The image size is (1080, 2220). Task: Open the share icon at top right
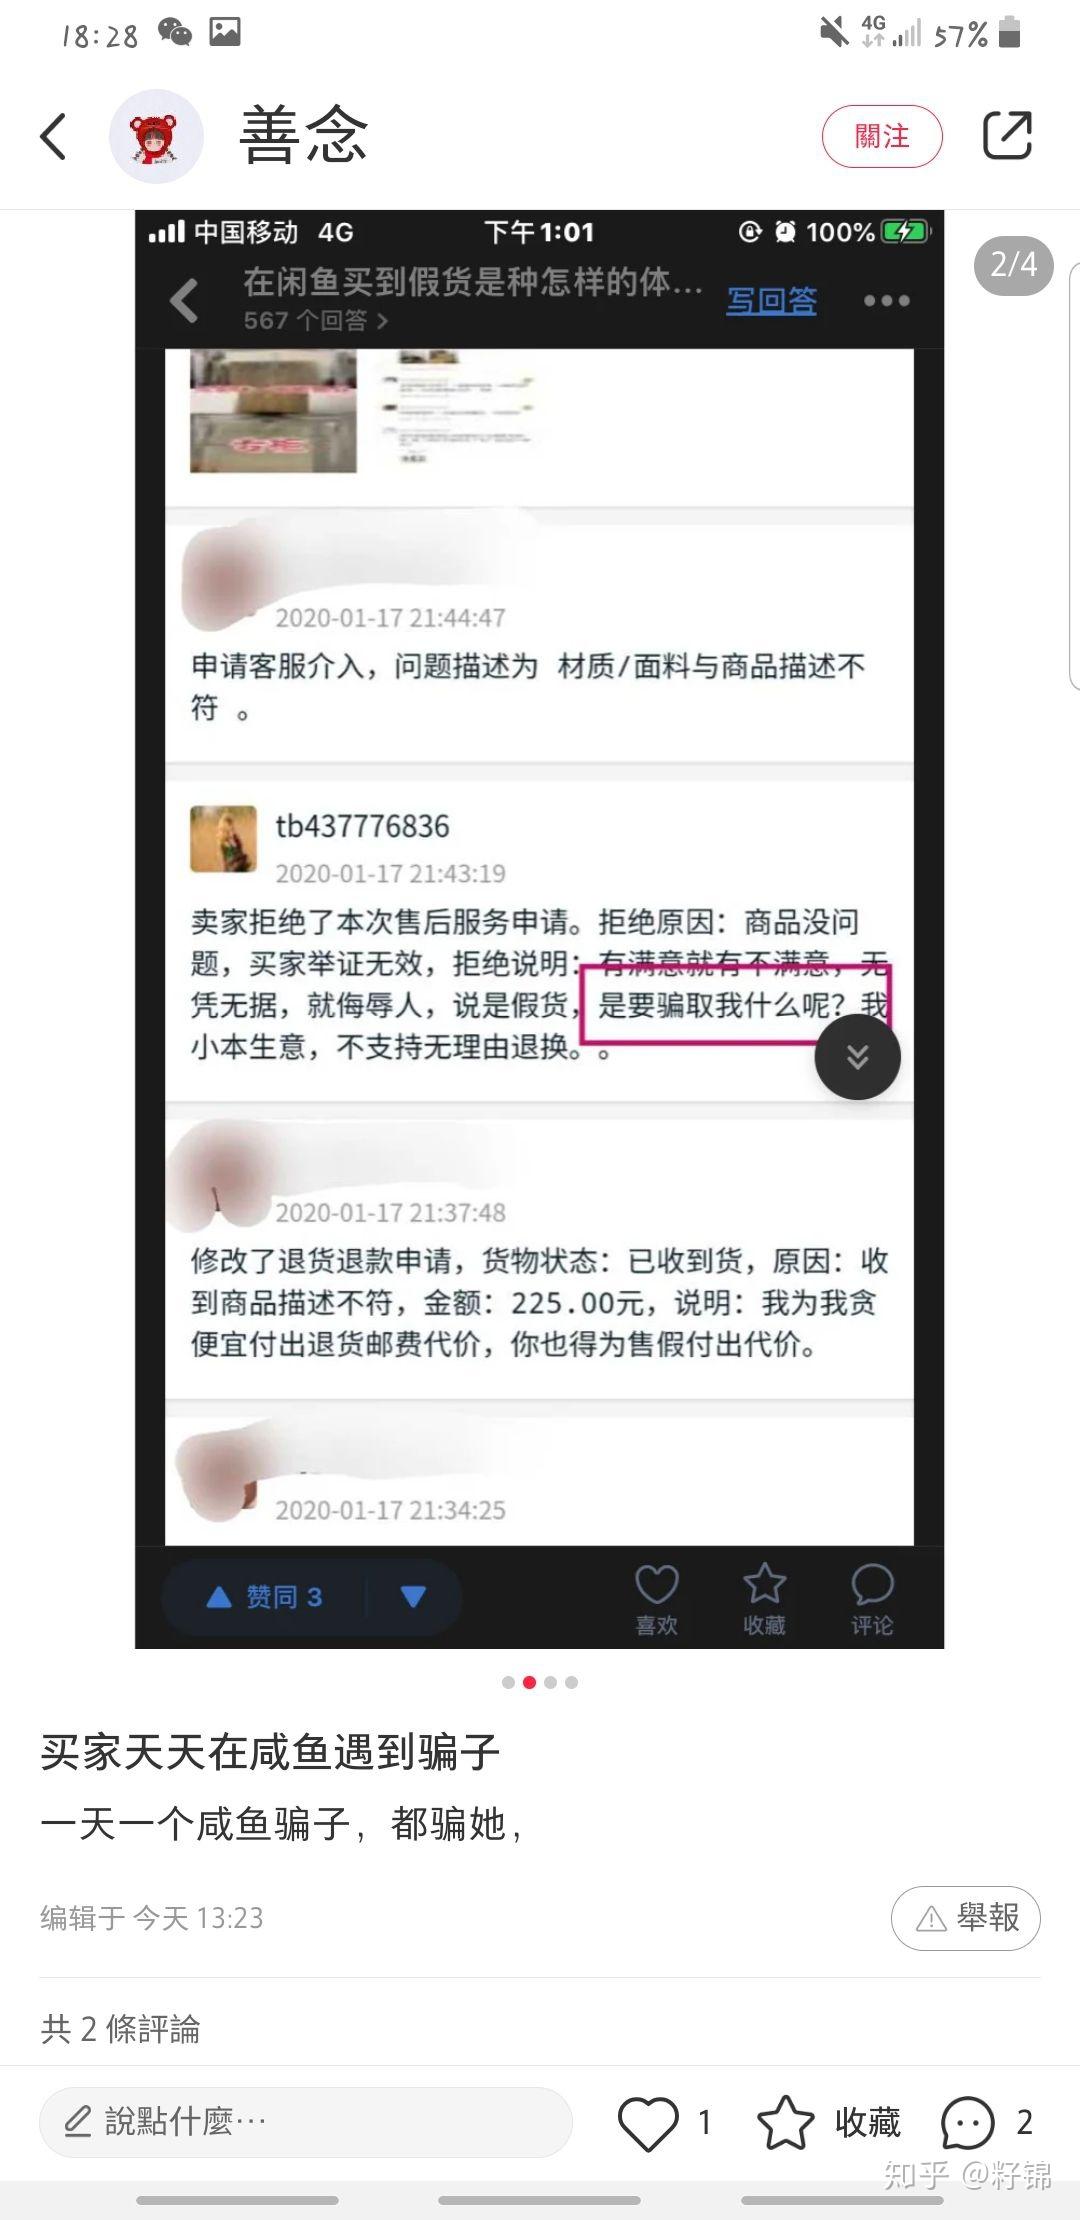(1007, 135)
